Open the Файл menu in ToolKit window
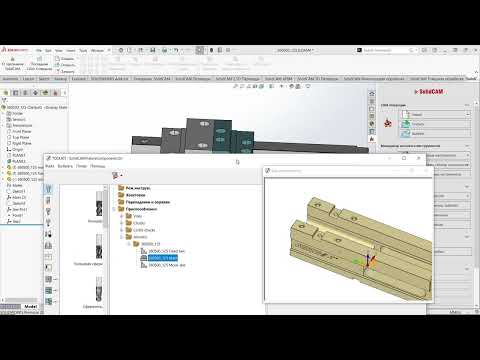480x360 pixels. coord(50,166)
